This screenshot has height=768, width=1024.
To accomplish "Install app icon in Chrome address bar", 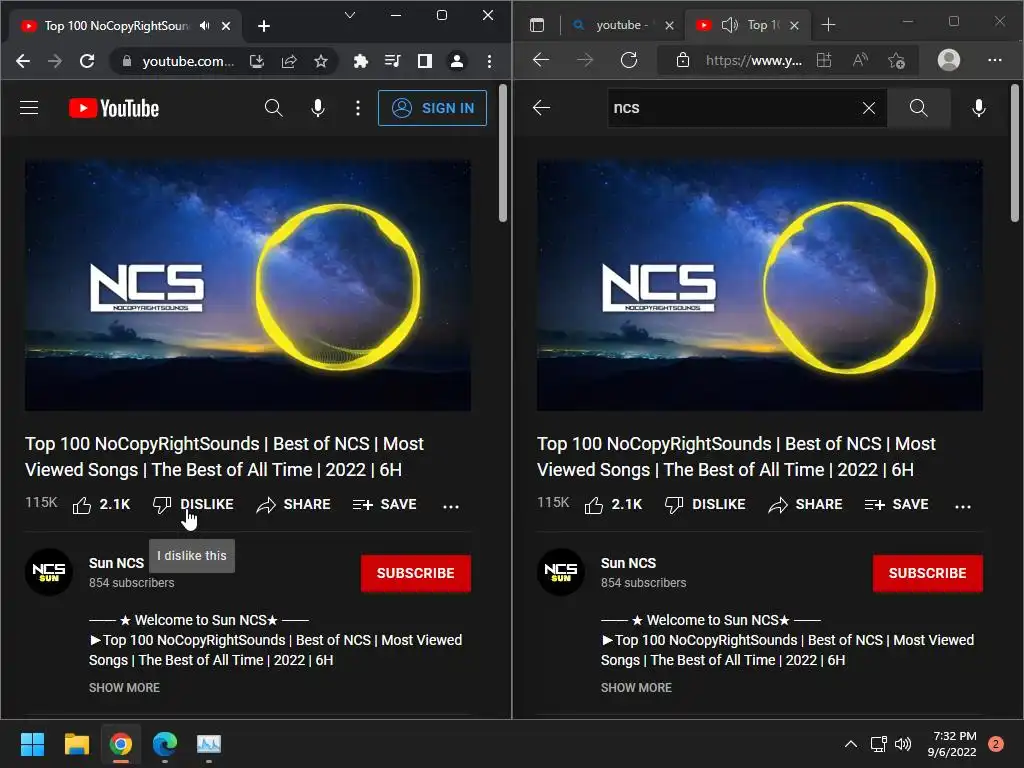I will (257, 61).
